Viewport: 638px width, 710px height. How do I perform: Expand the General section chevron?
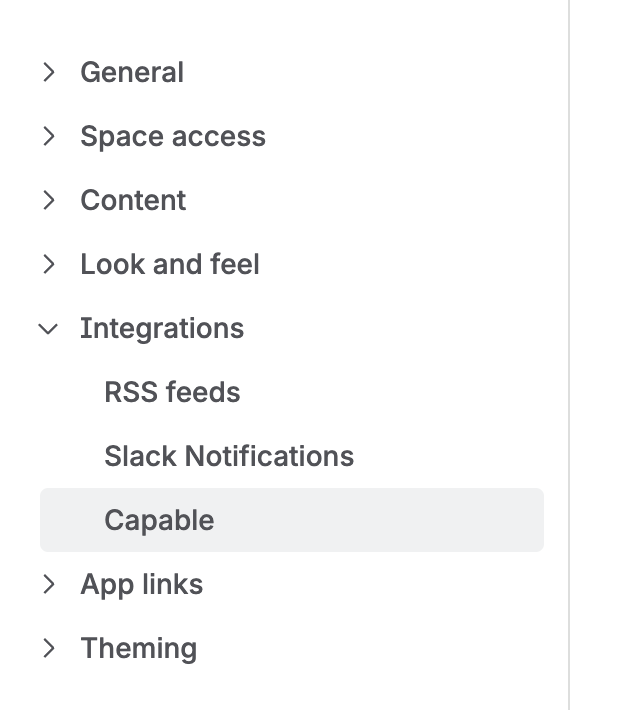tap(48, 72)
